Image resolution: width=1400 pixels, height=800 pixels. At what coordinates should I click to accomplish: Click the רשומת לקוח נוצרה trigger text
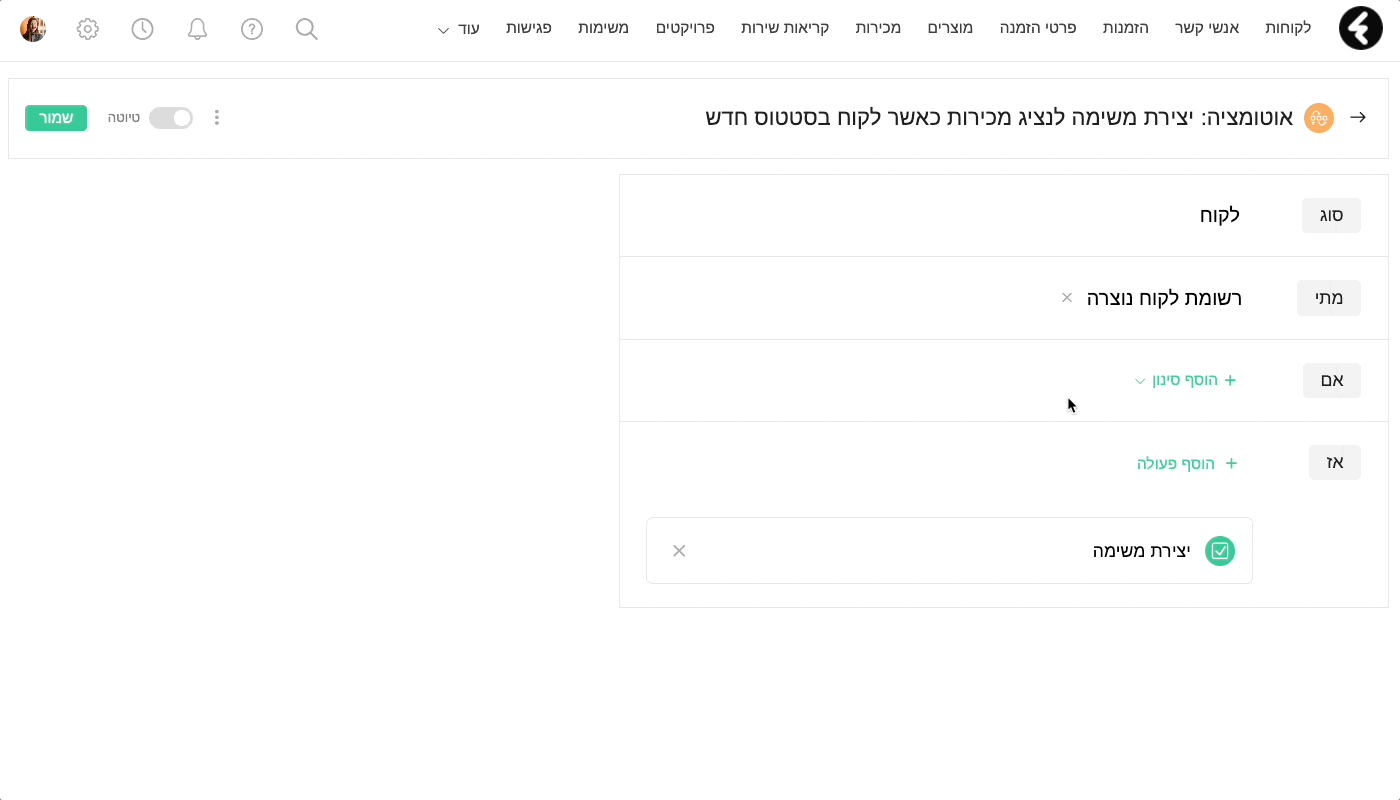coord(1164,297)
